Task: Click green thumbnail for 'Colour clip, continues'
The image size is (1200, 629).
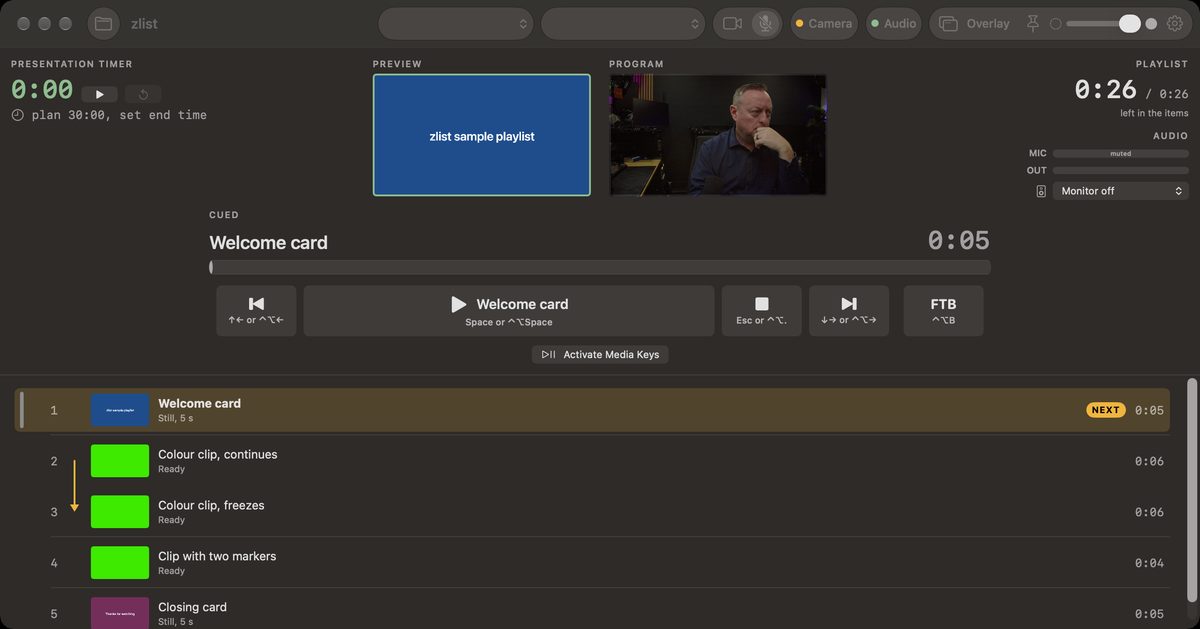Action: [120, 461]
